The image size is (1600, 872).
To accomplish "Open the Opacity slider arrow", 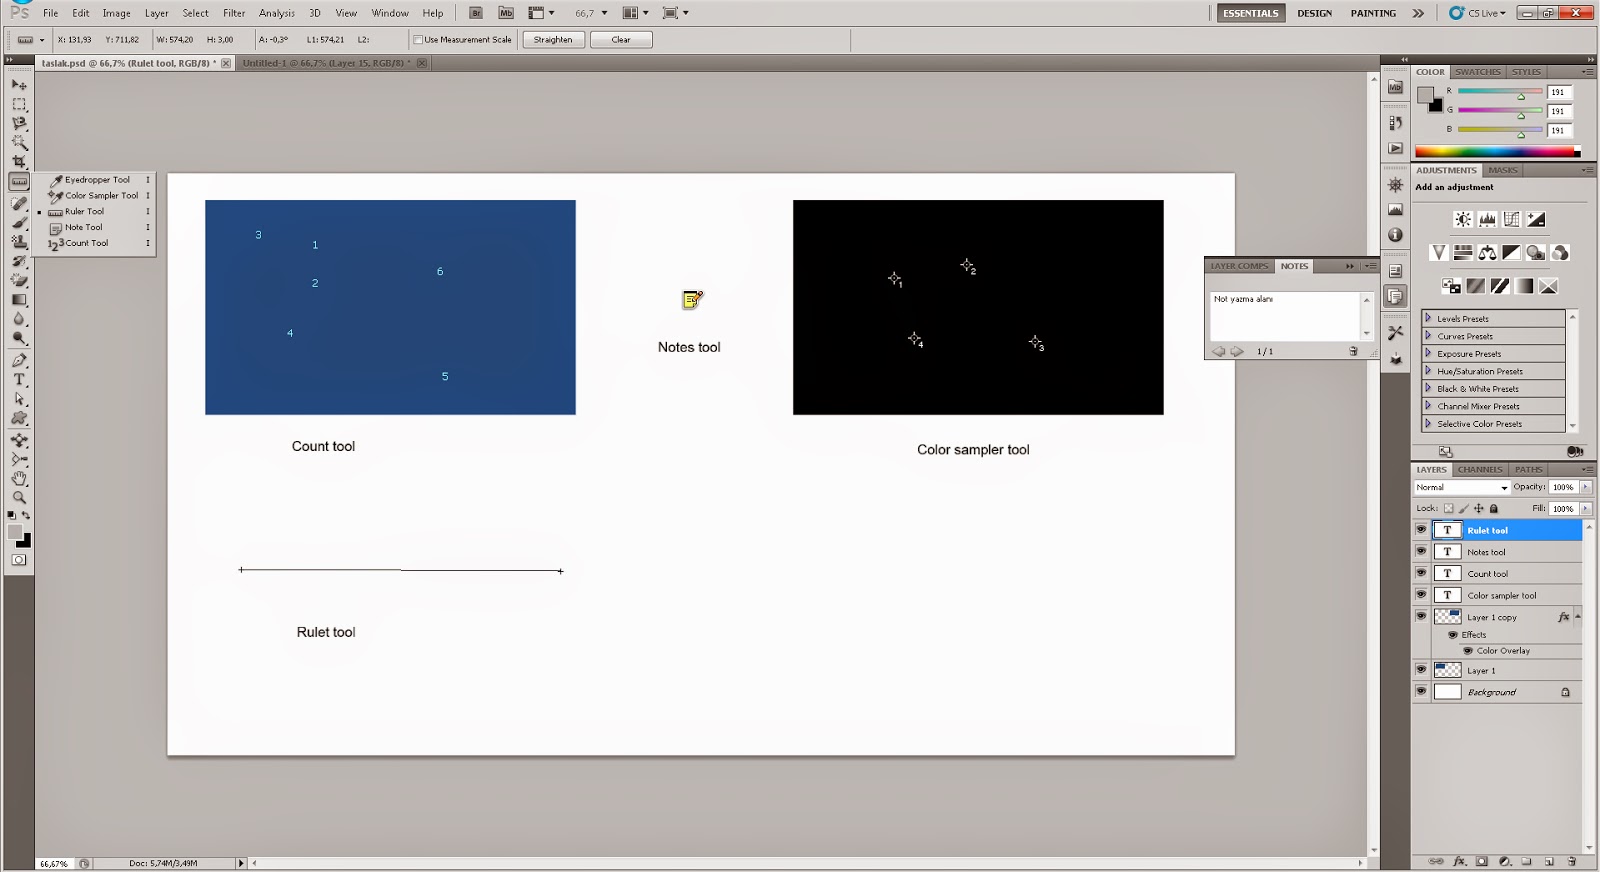I will [1586, 487].
